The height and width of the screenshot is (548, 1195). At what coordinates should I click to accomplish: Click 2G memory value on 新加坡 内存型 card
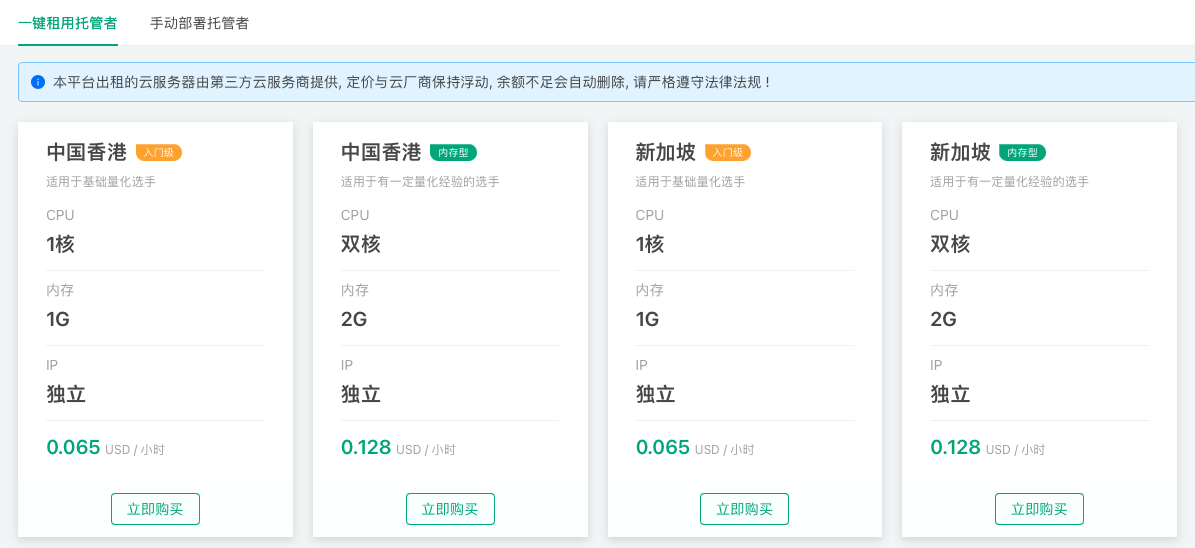click(944, 319)
